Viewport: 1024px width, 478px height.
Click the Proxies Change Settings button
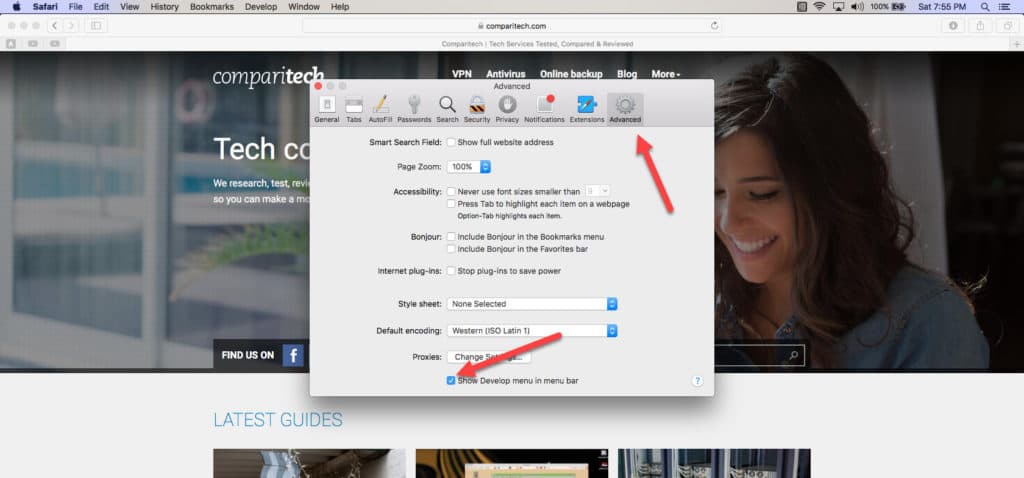click(x=489, y=357)
